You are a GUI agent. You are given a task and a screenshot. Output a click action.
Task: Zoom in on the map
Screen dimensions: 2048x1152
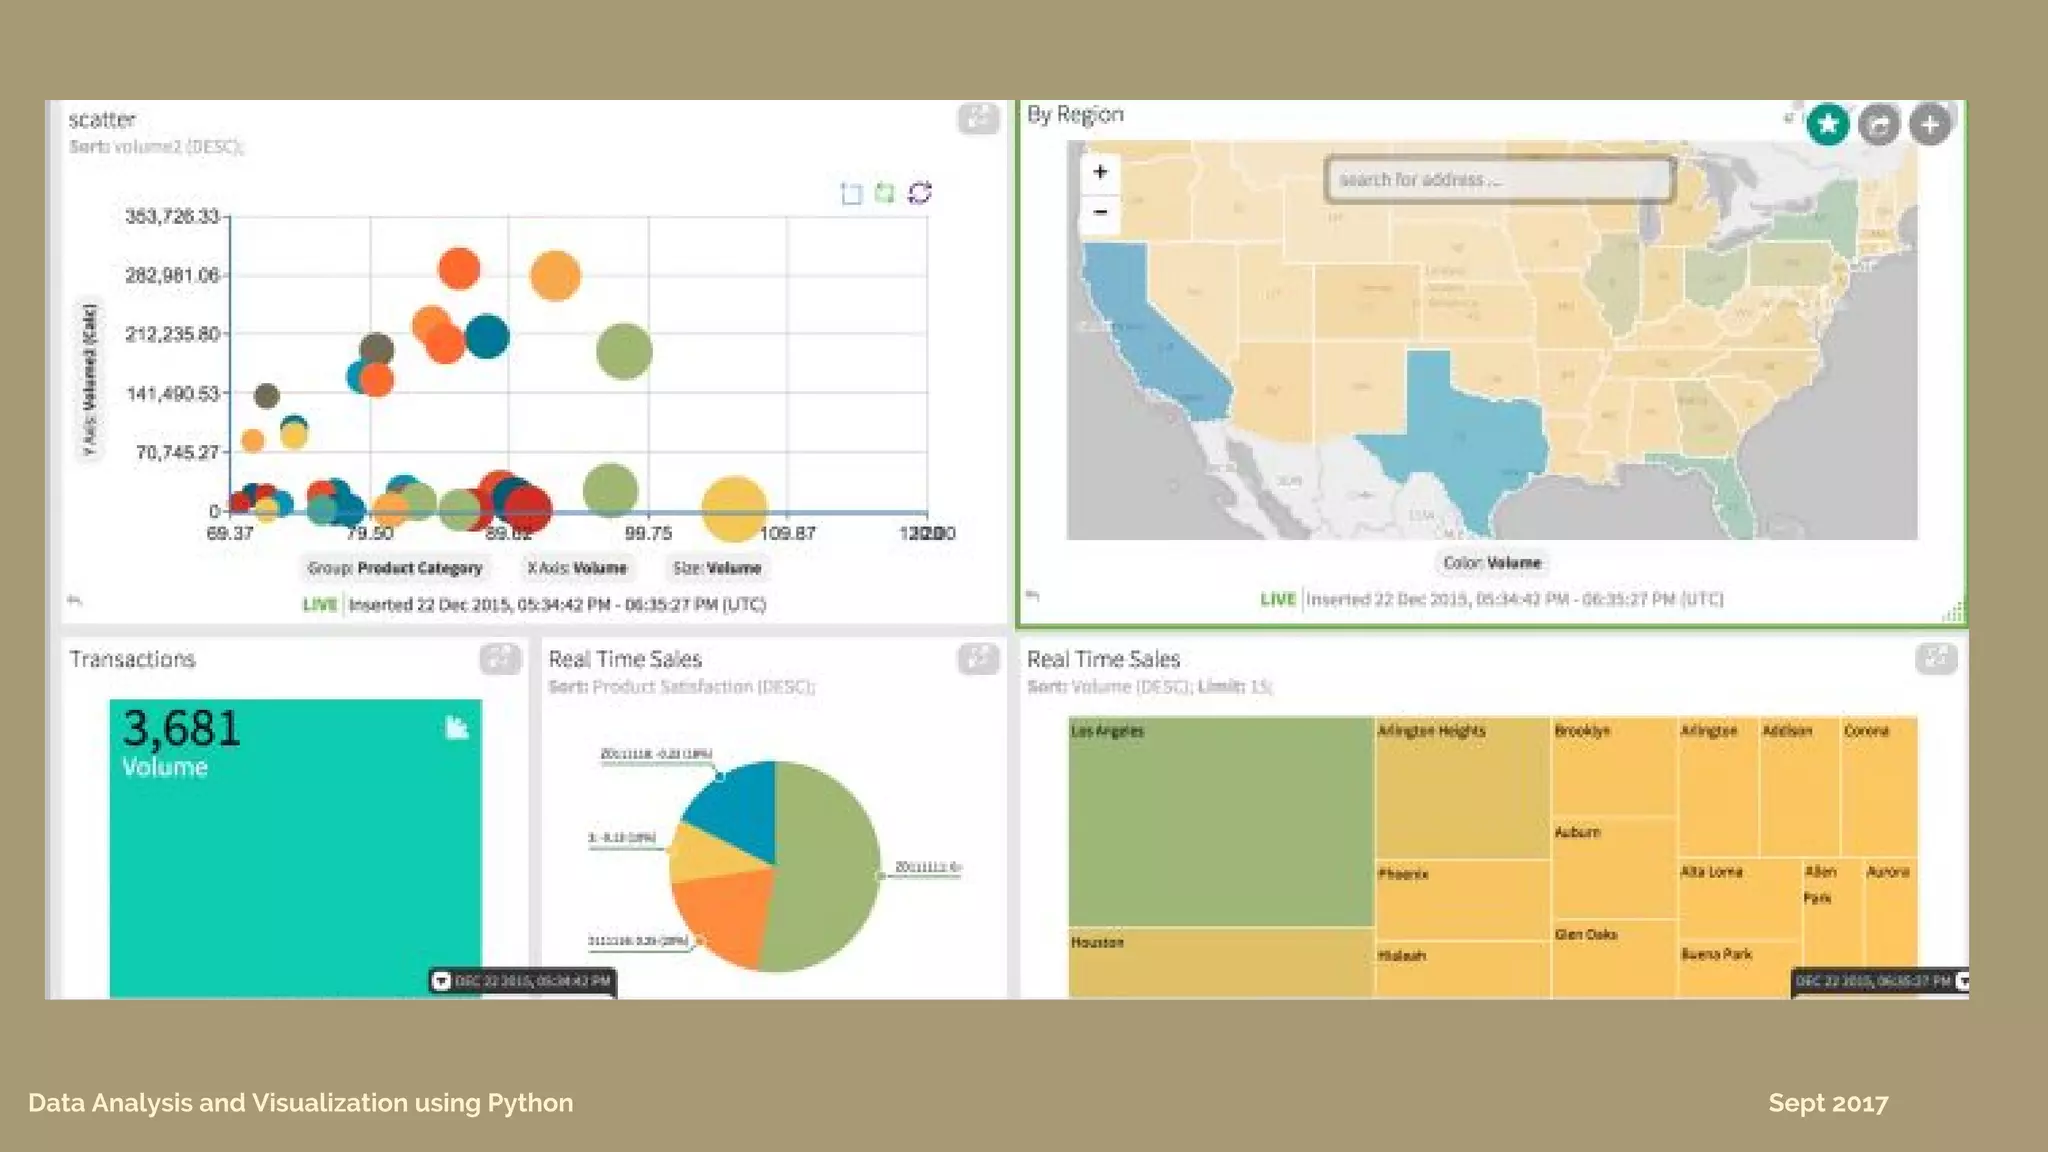pos(1100,172)
